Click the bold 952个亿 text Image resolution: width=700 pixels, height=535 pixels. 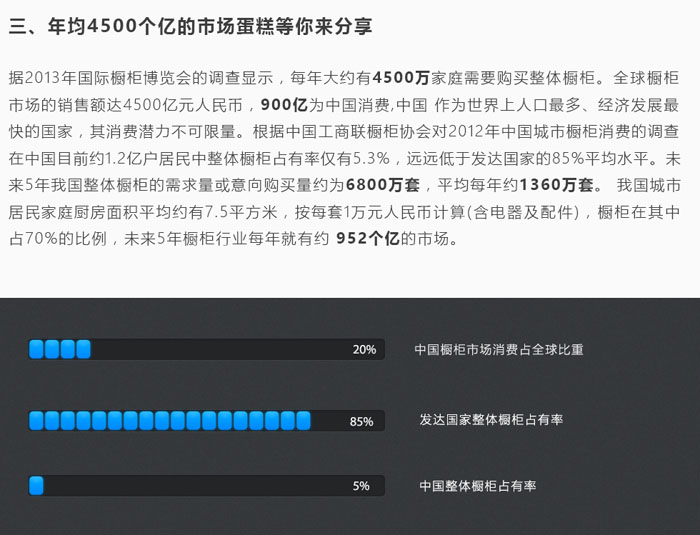pos(367,238)
